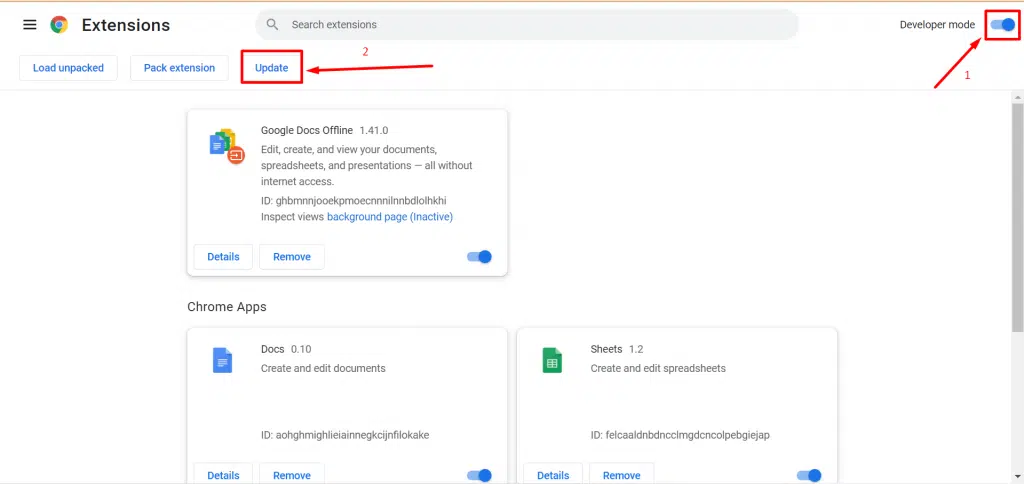1024x484 pixels.
Task: Click the Chrome logo icon
Action: coord(59,25)
